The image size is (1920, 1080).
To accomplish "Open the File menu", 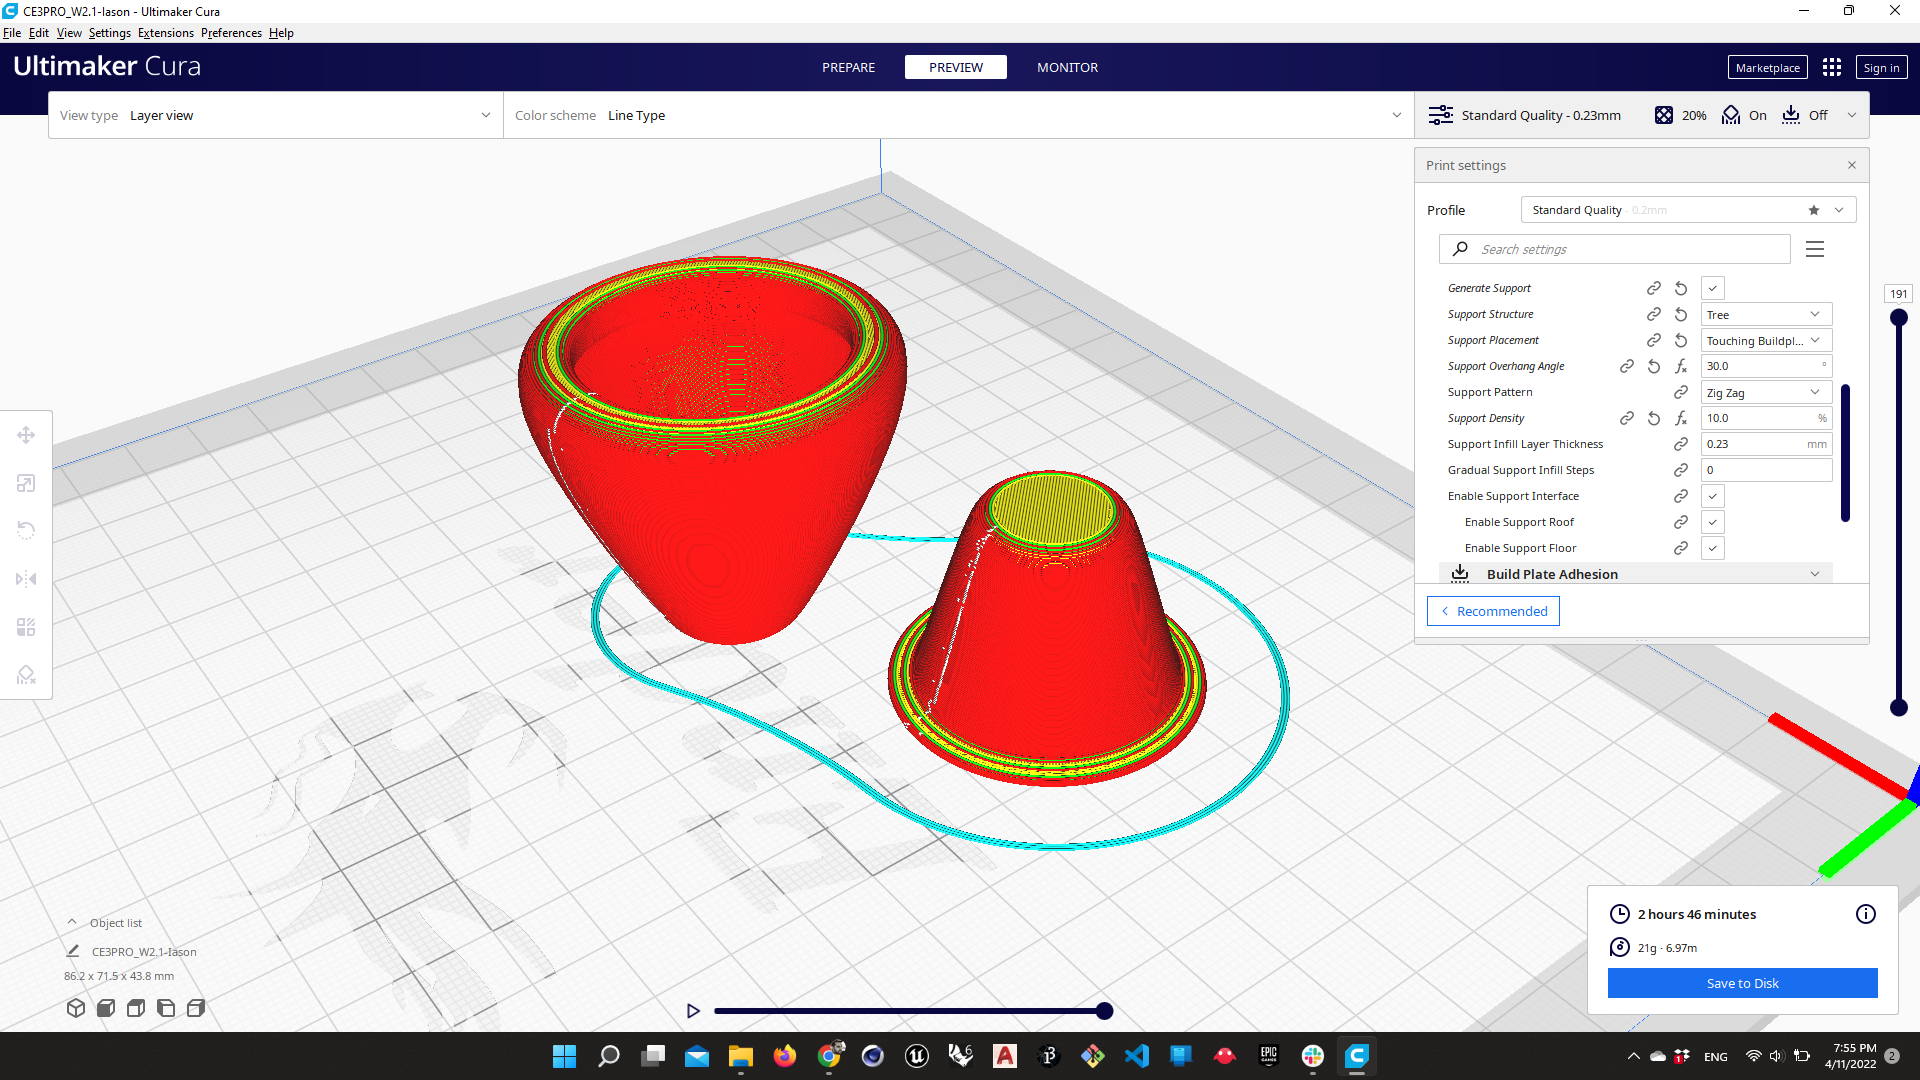I will (12, 33).
